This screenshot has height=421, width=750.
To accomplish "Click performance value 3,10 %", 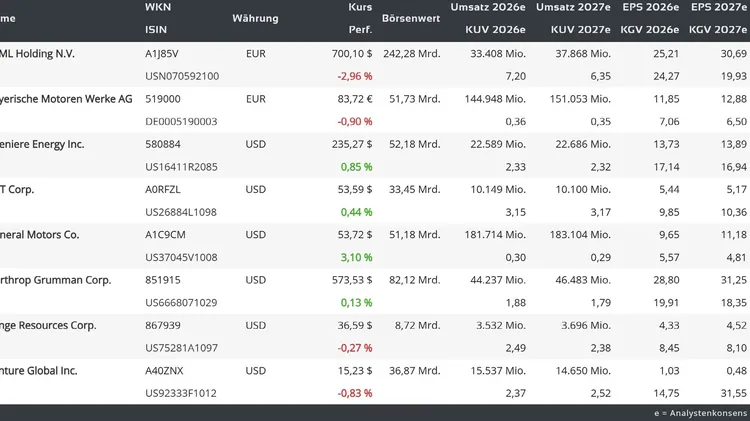I will point(356,257).
